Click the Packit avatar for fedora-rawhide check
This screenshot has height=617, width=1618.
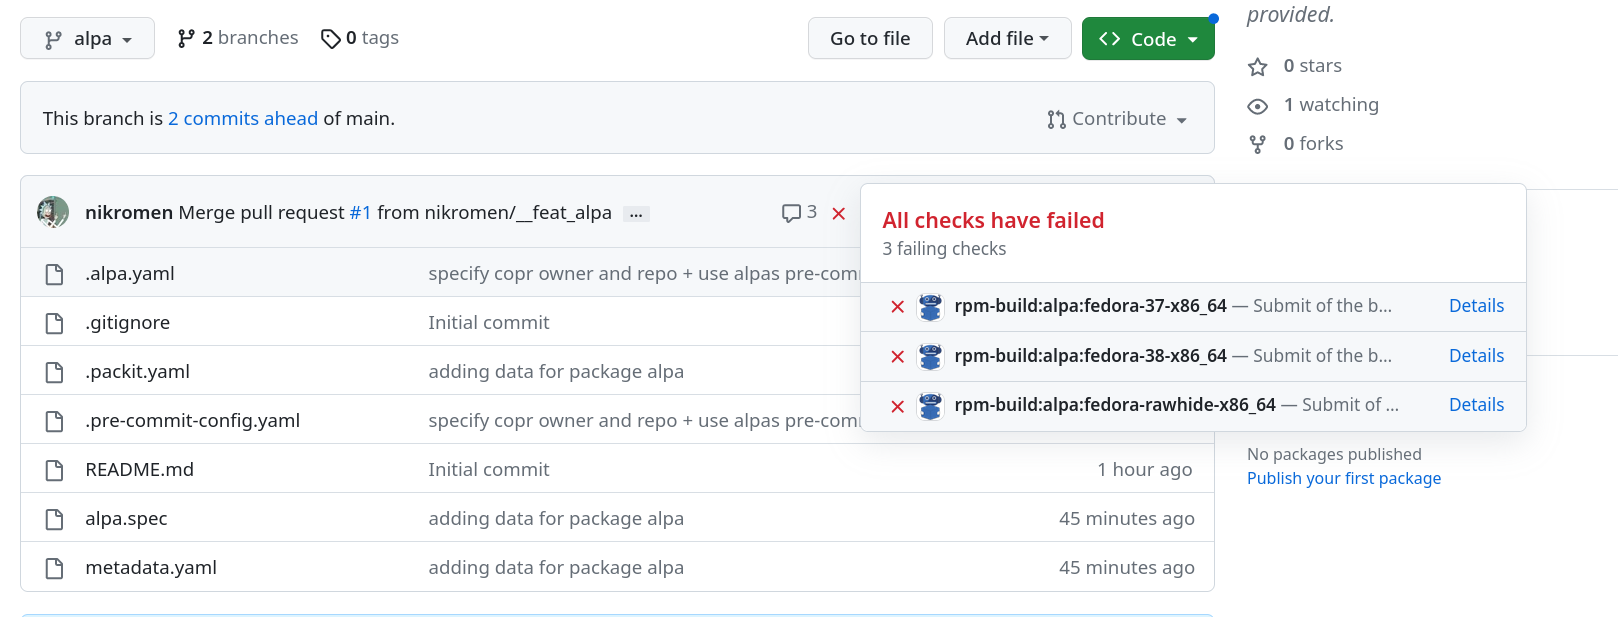[x=931, y=406]
